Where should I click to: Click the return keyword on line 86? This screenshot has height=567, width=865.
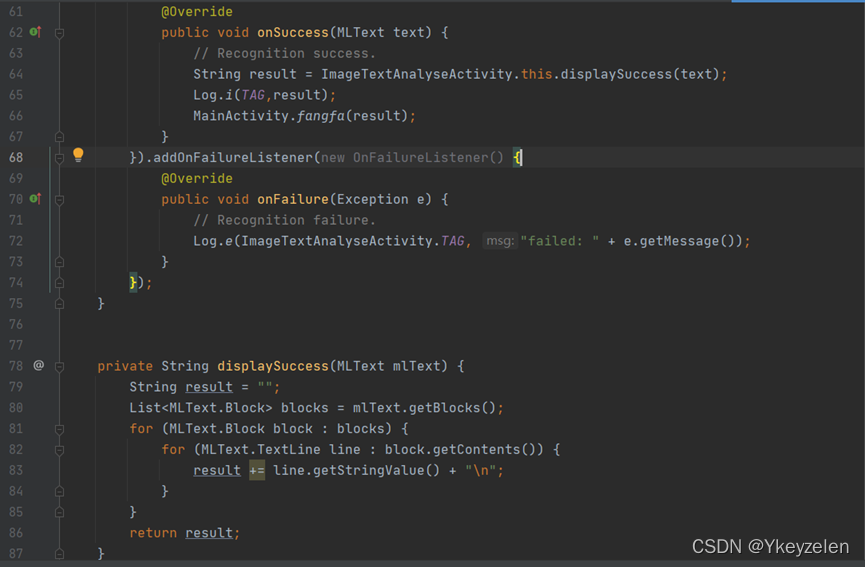tap(153, 533)
